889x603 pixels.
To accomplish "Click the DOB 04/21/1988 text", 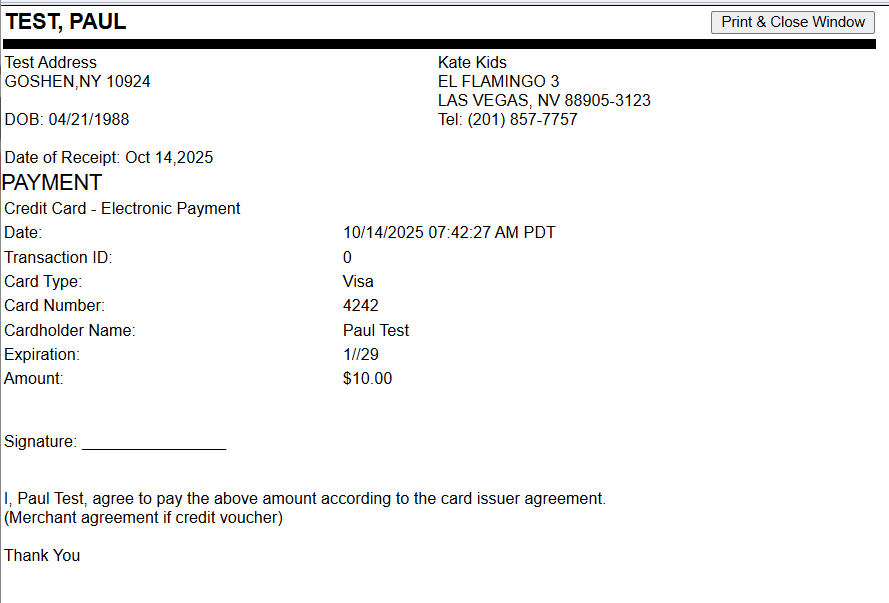I will pos(67,119).
